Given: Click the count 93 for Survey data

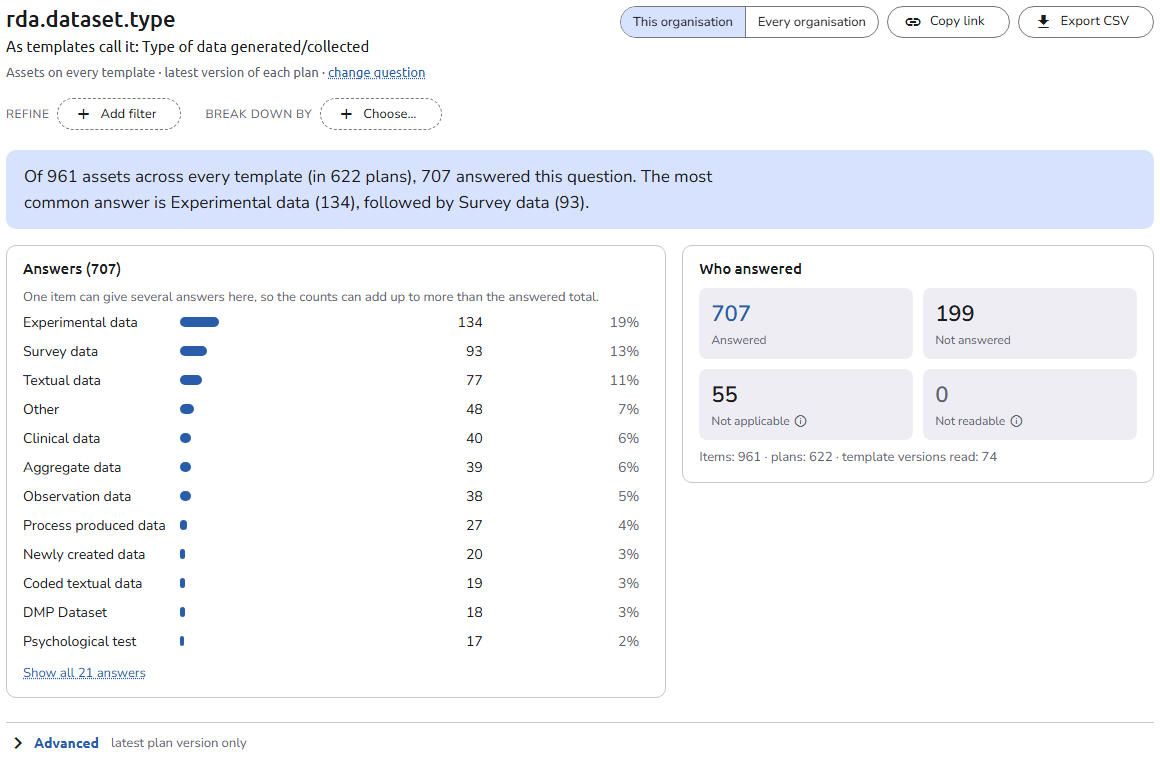Looking at the screenshot, I should coord(474,352).
